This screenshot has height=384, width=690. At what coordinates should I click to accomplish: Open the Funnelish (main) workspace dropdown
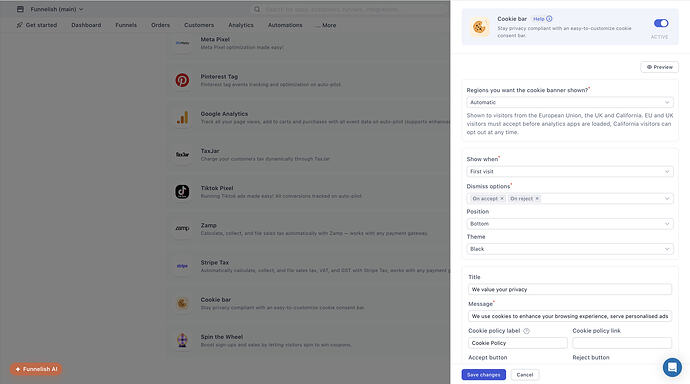coord(57,9)
